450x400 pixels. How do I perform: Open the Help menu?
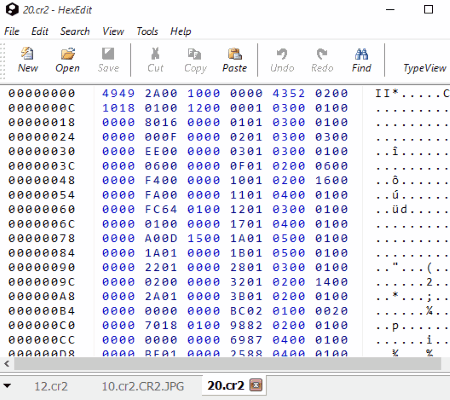181,31
